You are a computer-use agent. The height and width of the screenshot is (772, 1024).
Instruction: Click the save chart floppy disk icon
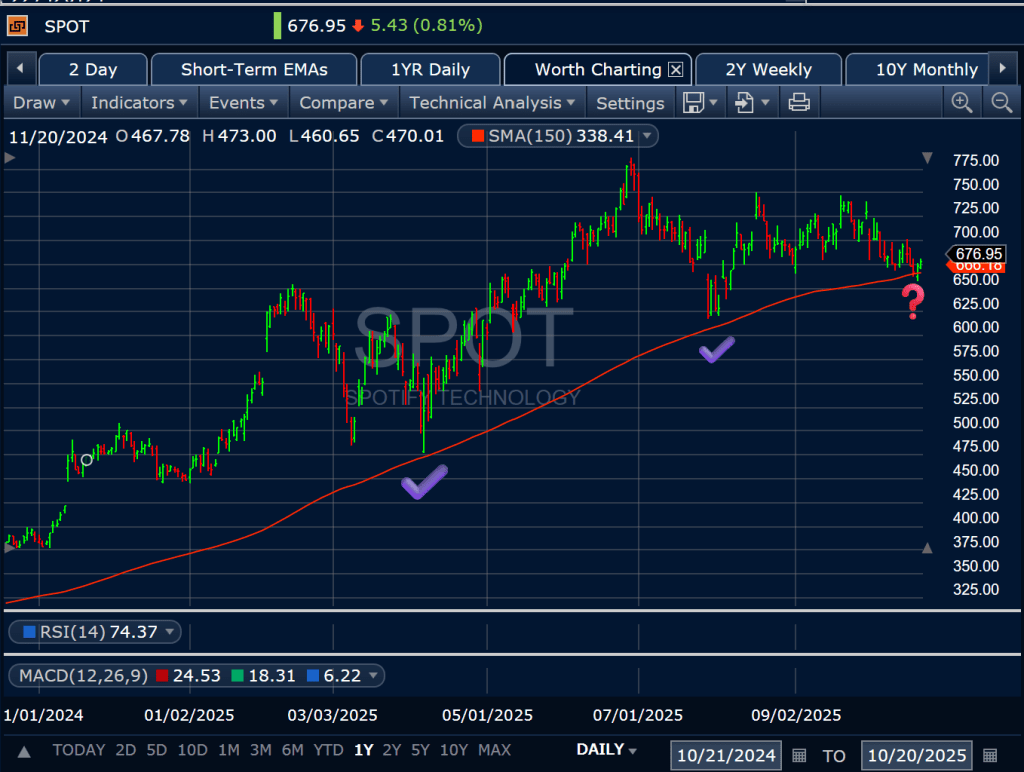tap(693, 102)
